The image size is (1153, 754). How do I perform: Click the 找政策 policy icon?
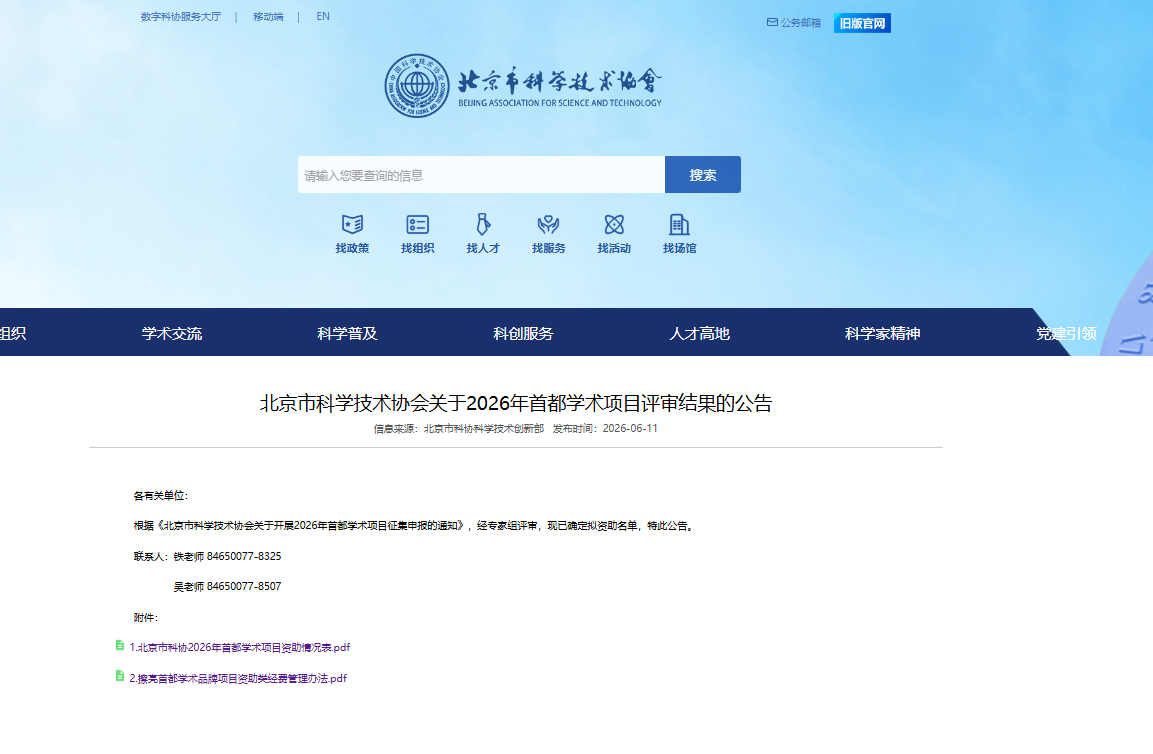coord(352,224)
